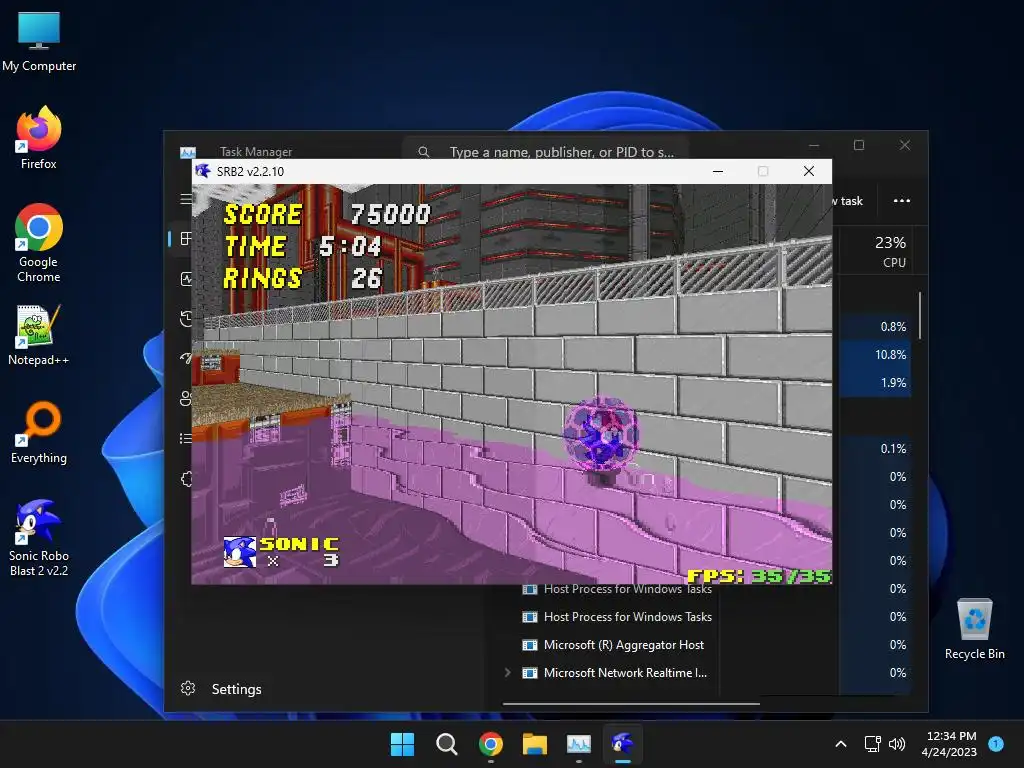Sort by the 23% CPU column header
1024x768 pixels.
pyautogui.click(x=890, y=251)
